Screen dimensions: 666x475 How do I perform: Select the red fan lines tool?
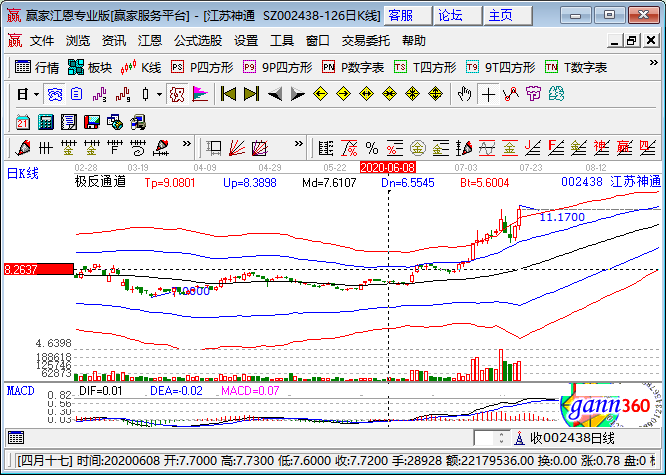coord(237,148)
